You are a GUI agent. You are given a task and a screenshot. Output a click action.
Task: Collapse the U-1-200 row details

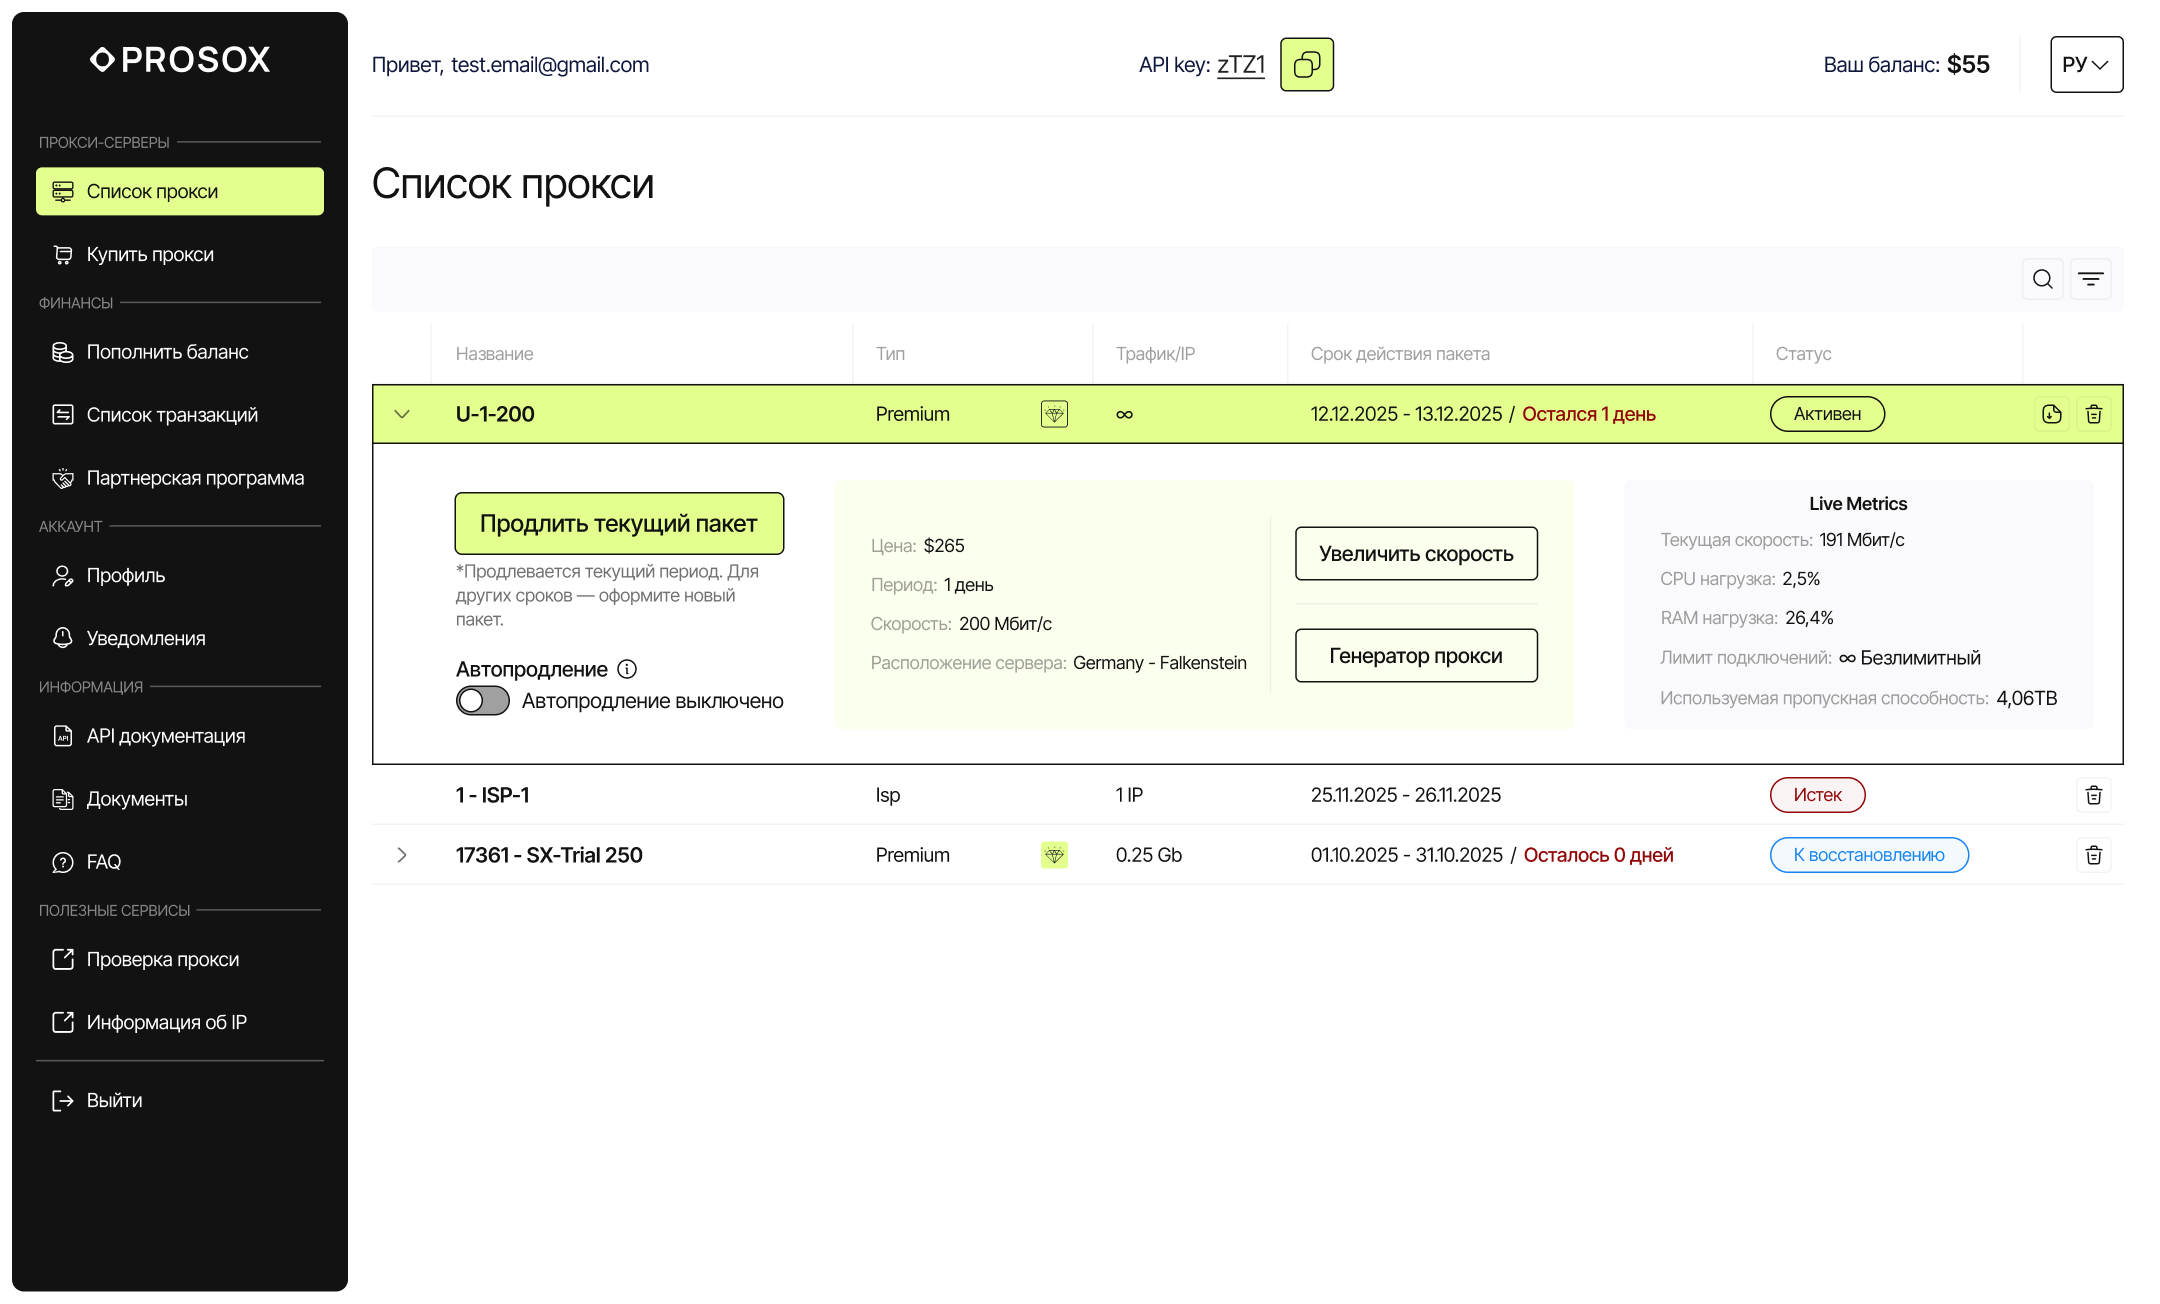[402, 414]
